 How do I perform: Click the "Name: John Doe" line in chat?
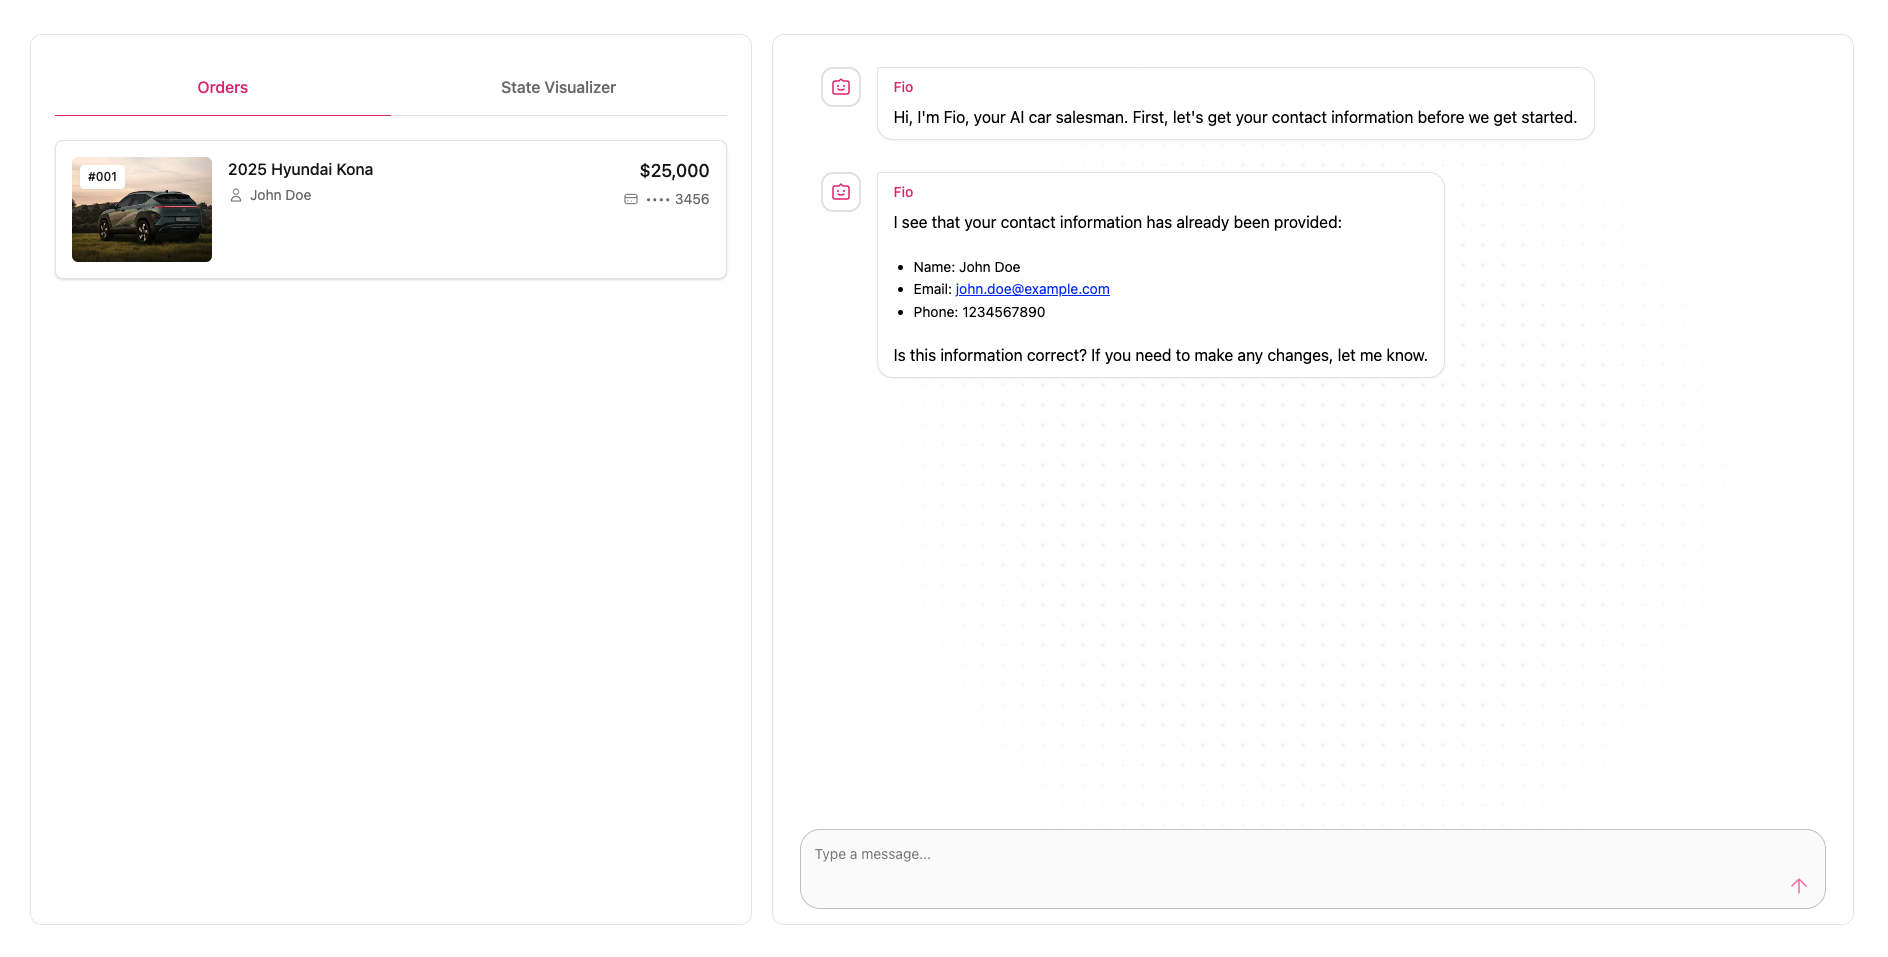[966, 267]
